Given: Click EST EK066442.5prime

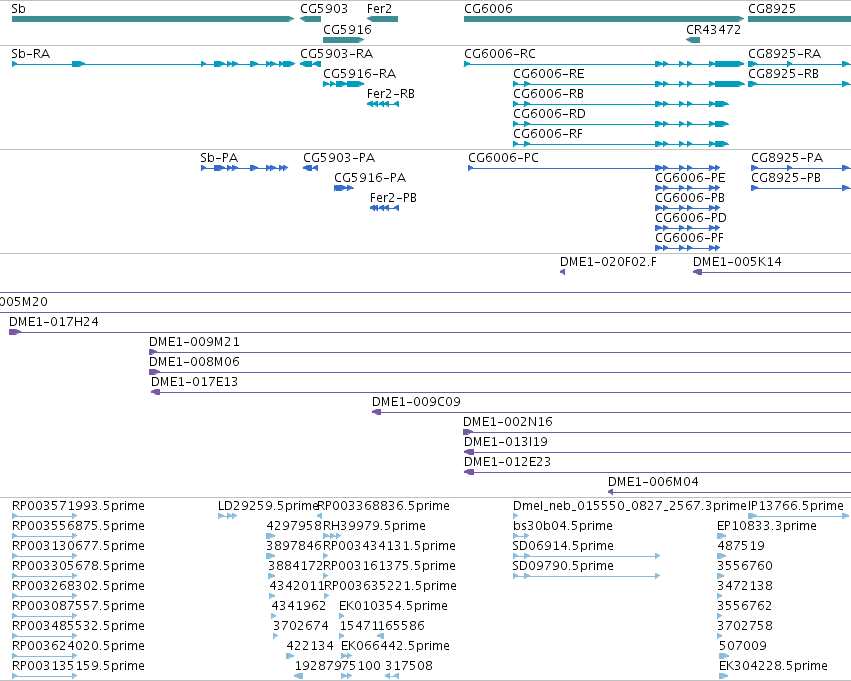Looking at the screenshot, I should [x=395, y=647].
